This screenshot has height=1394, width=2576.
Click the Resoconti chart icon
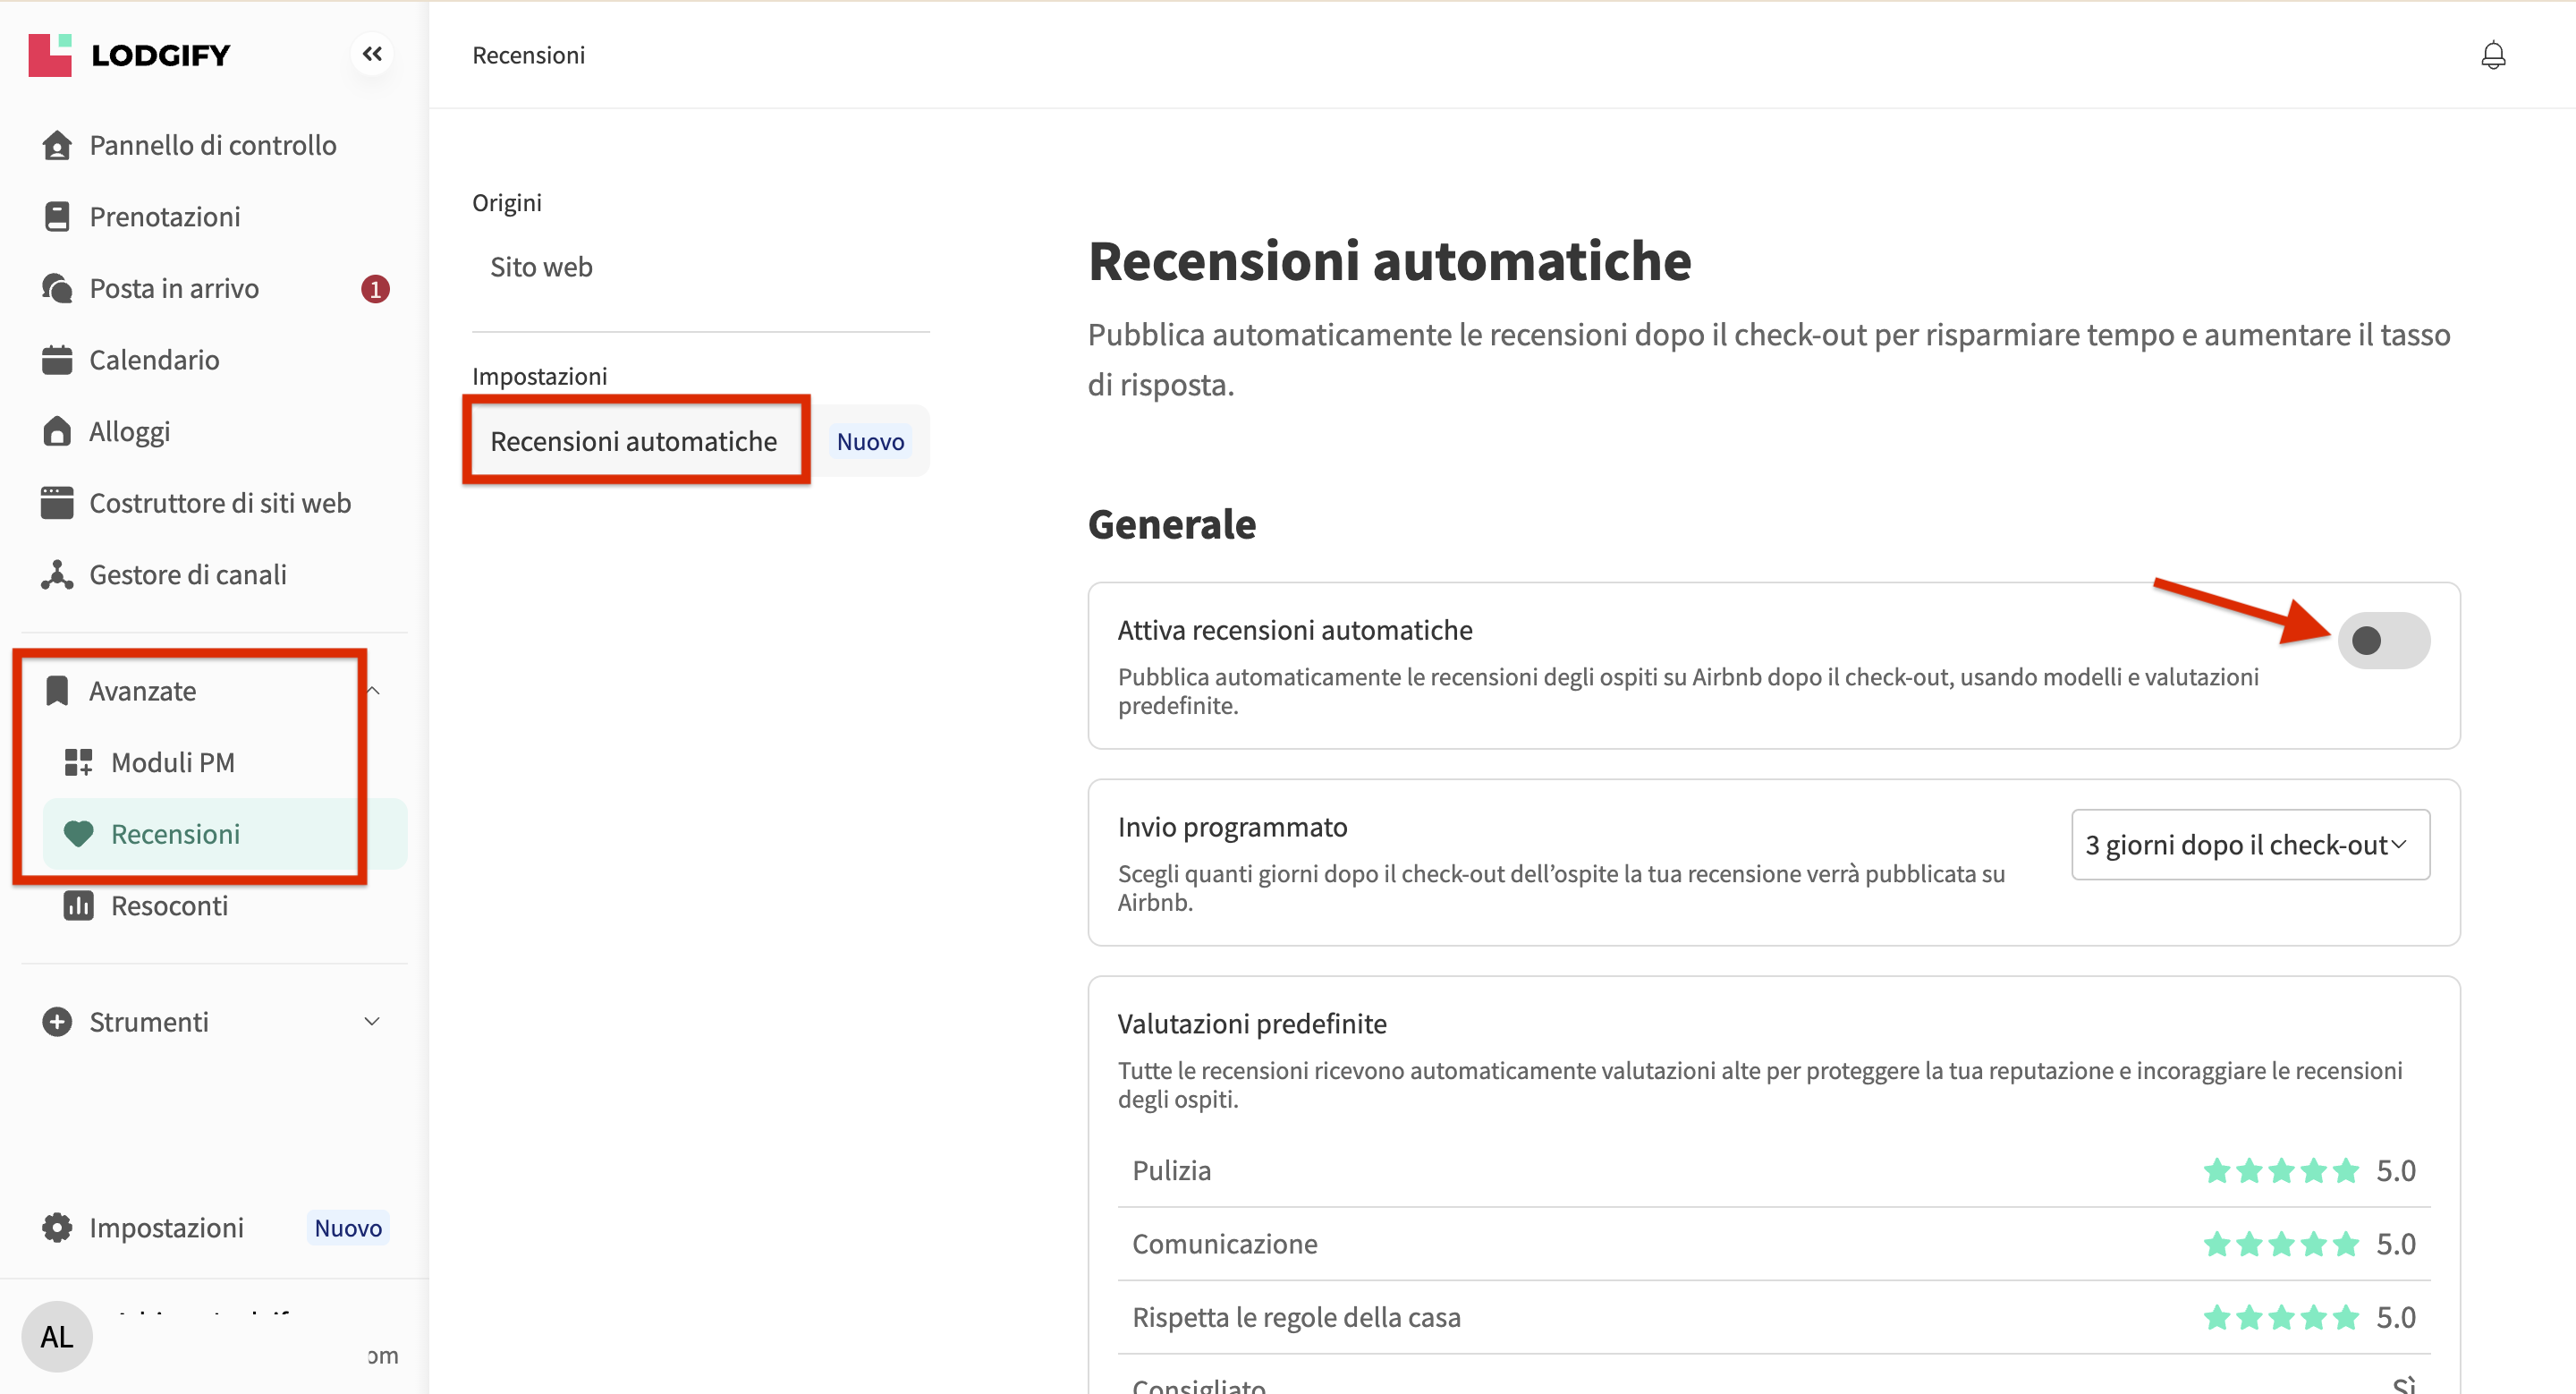[x=78, y=906]
